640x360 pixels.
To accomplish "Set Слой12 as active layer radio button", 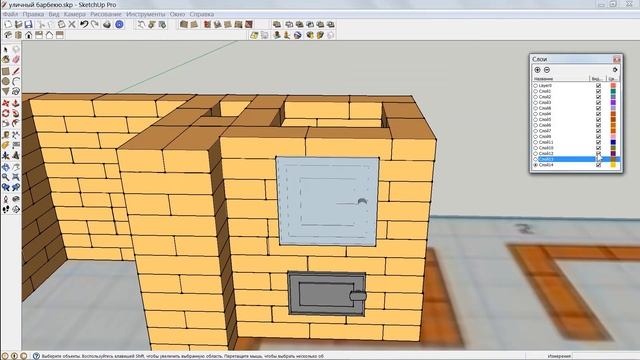I will [x=536, y=153].
